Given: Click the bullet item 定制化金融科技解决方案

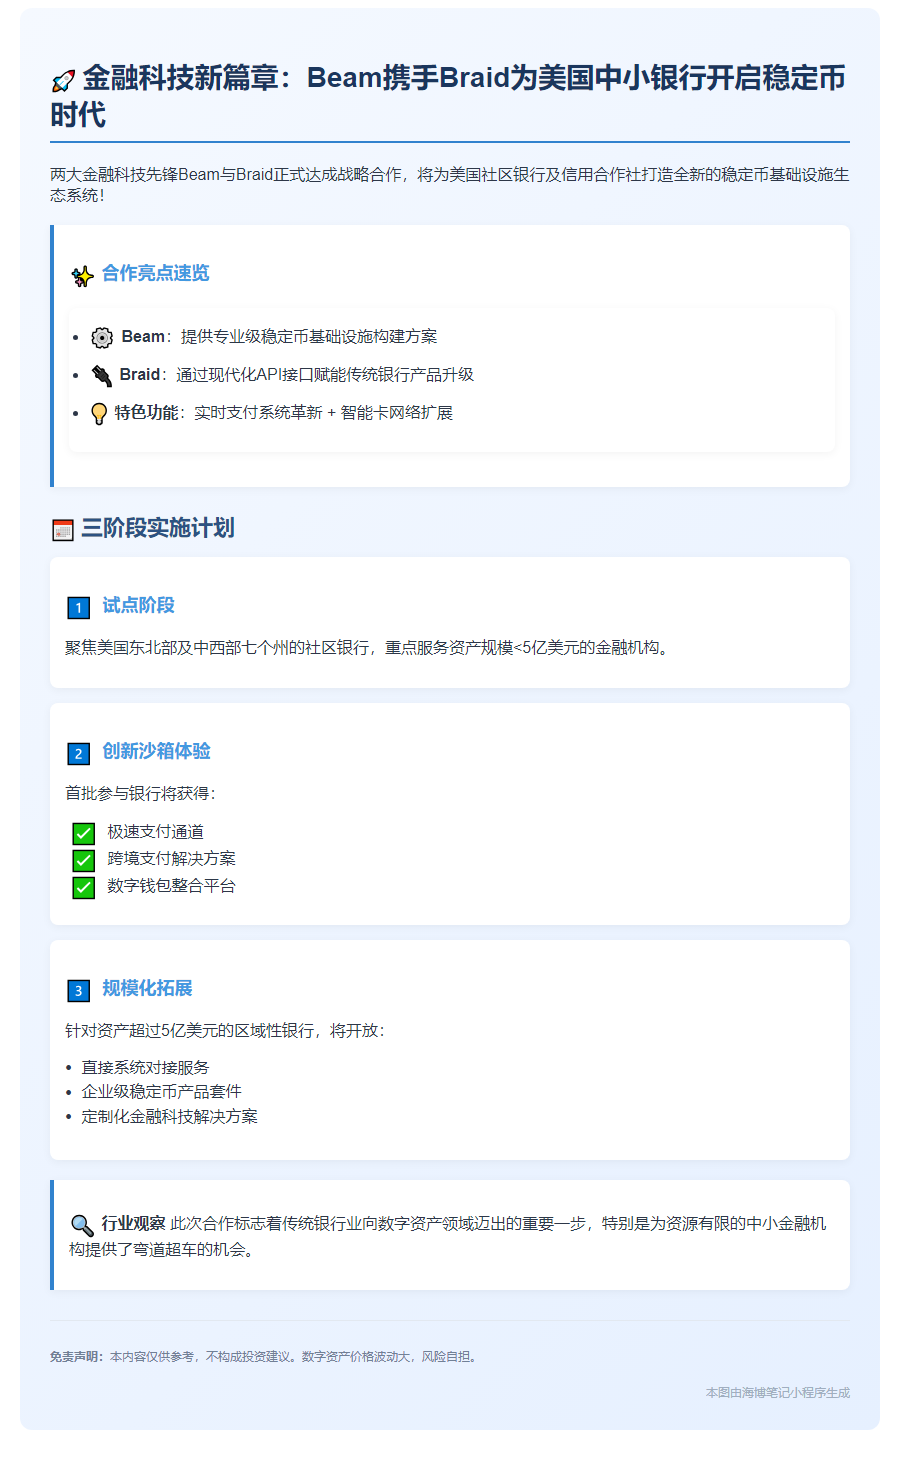Looking at the screenshot, I should [x=170, y=1117].
